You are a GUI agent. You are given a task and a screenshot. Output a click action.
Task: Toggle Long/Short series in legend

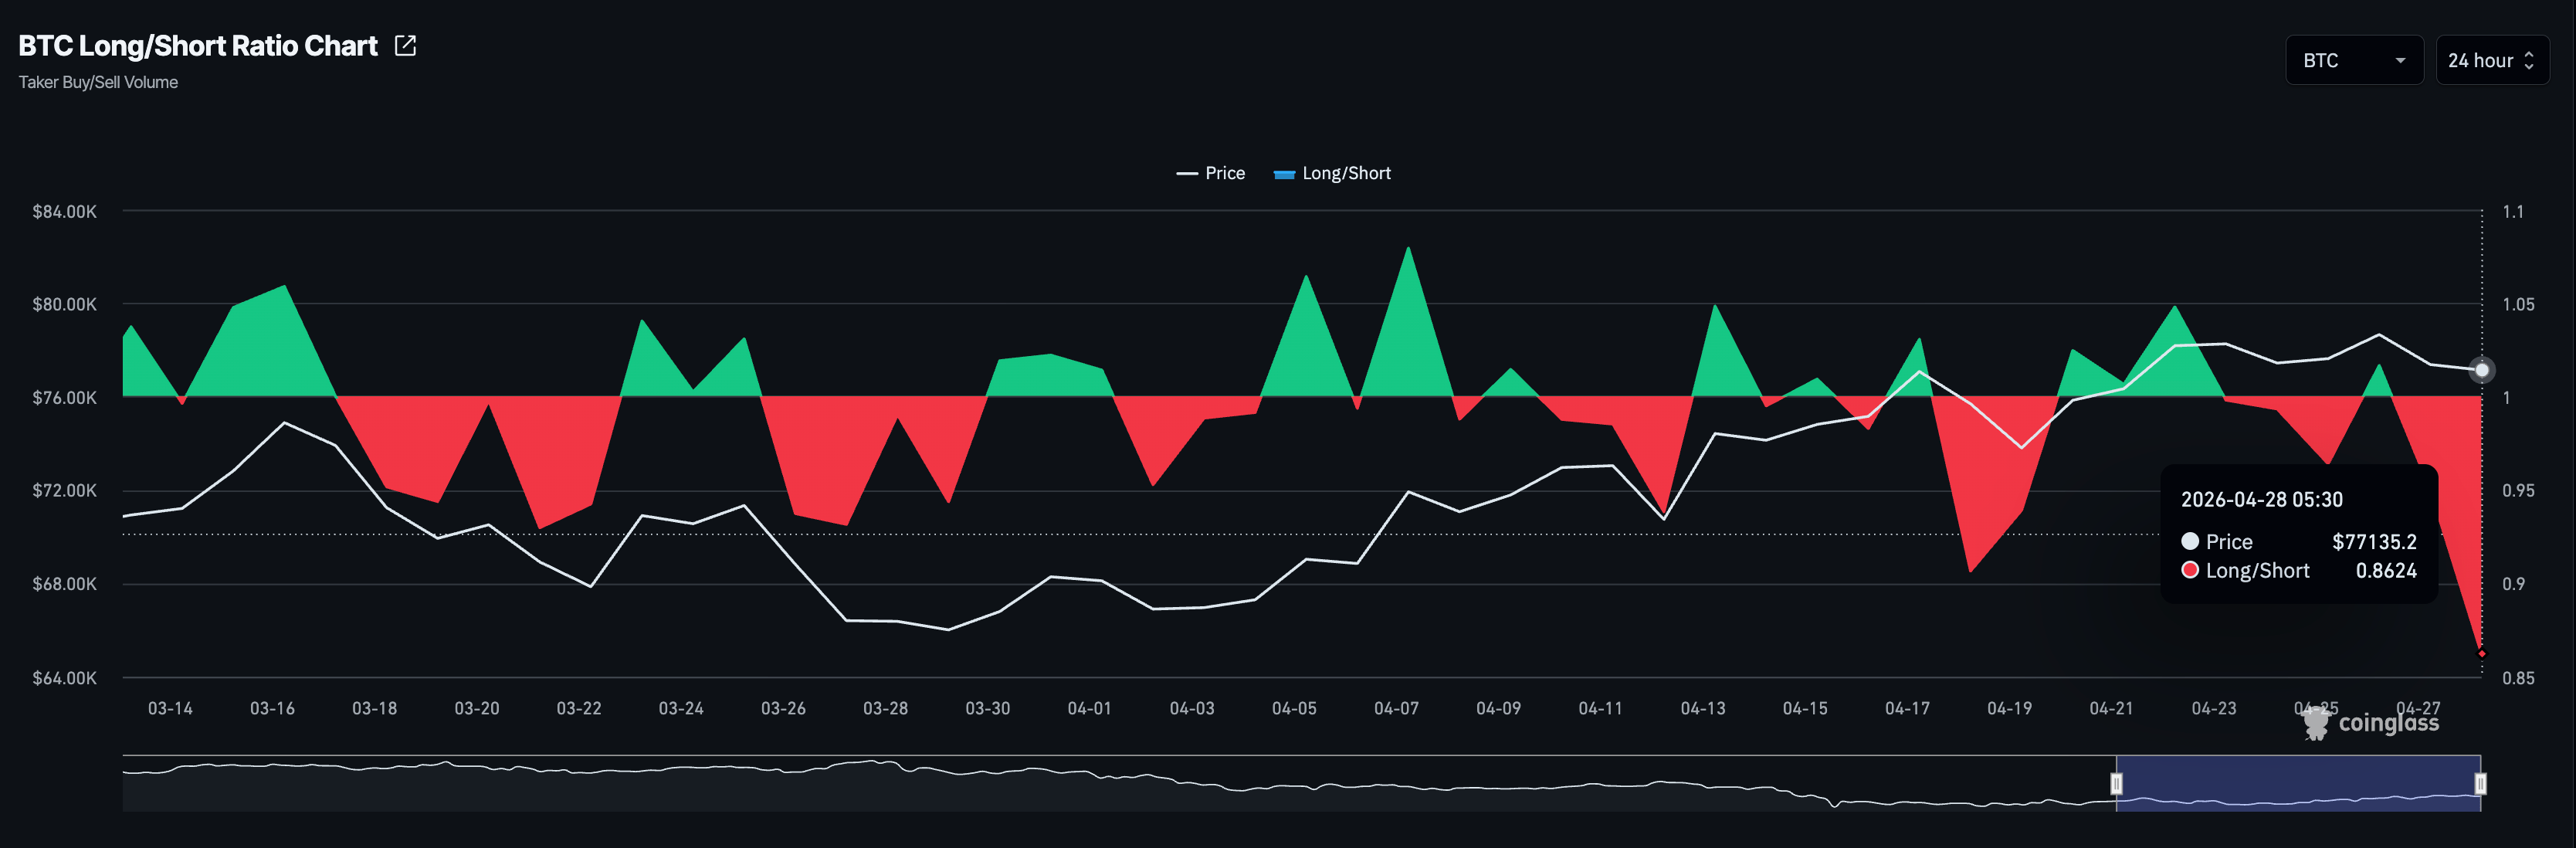(1345, 173)
